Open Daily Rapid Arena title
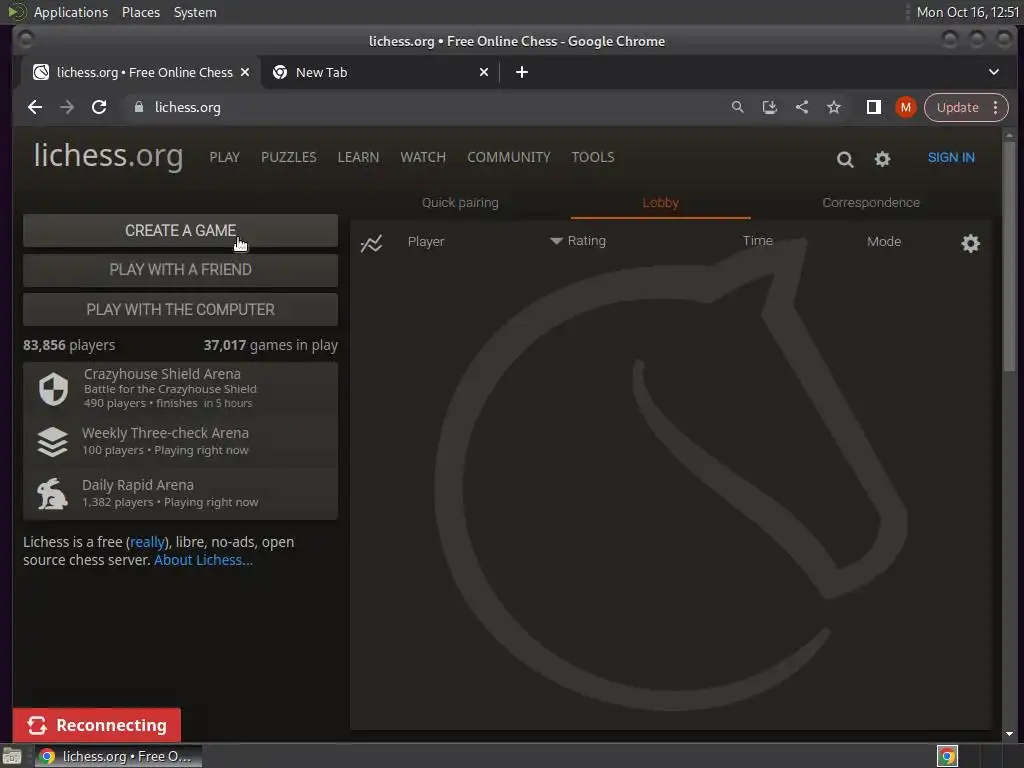The height and width of the screenshot is (768, 1024). coord(138,485)
